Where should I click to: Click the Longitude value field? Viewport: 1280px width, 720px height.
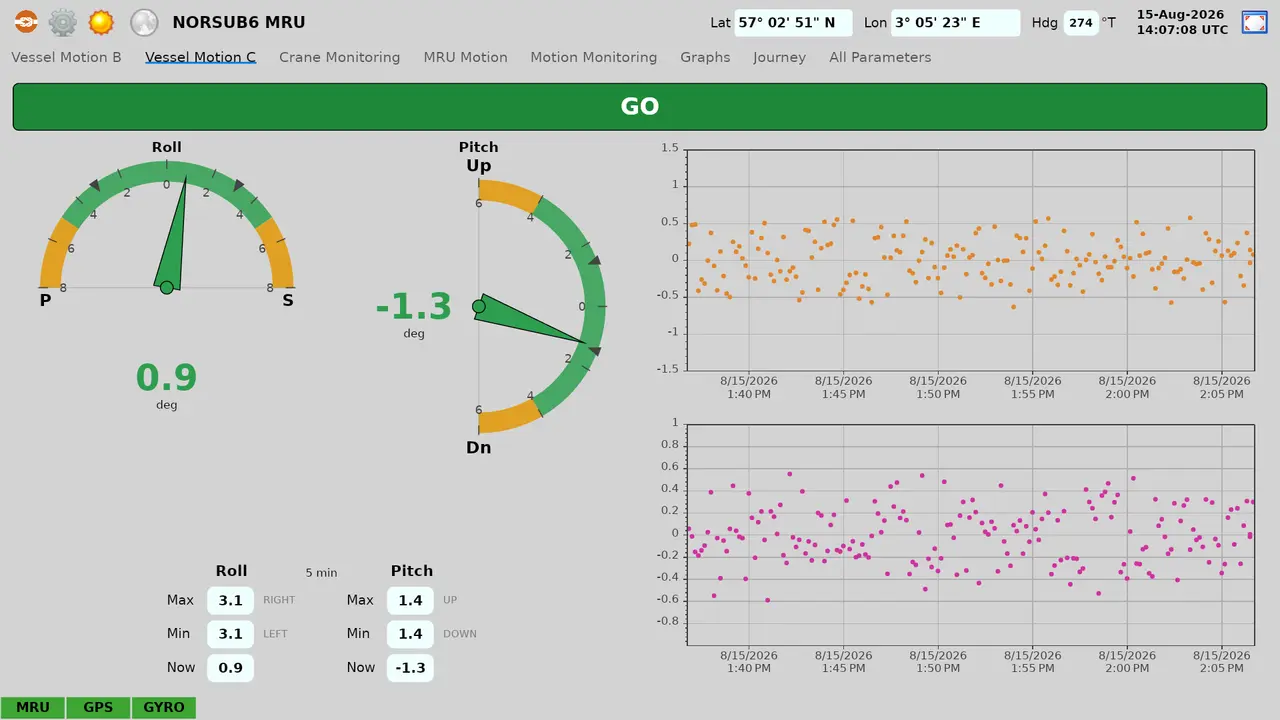point(956,23)
